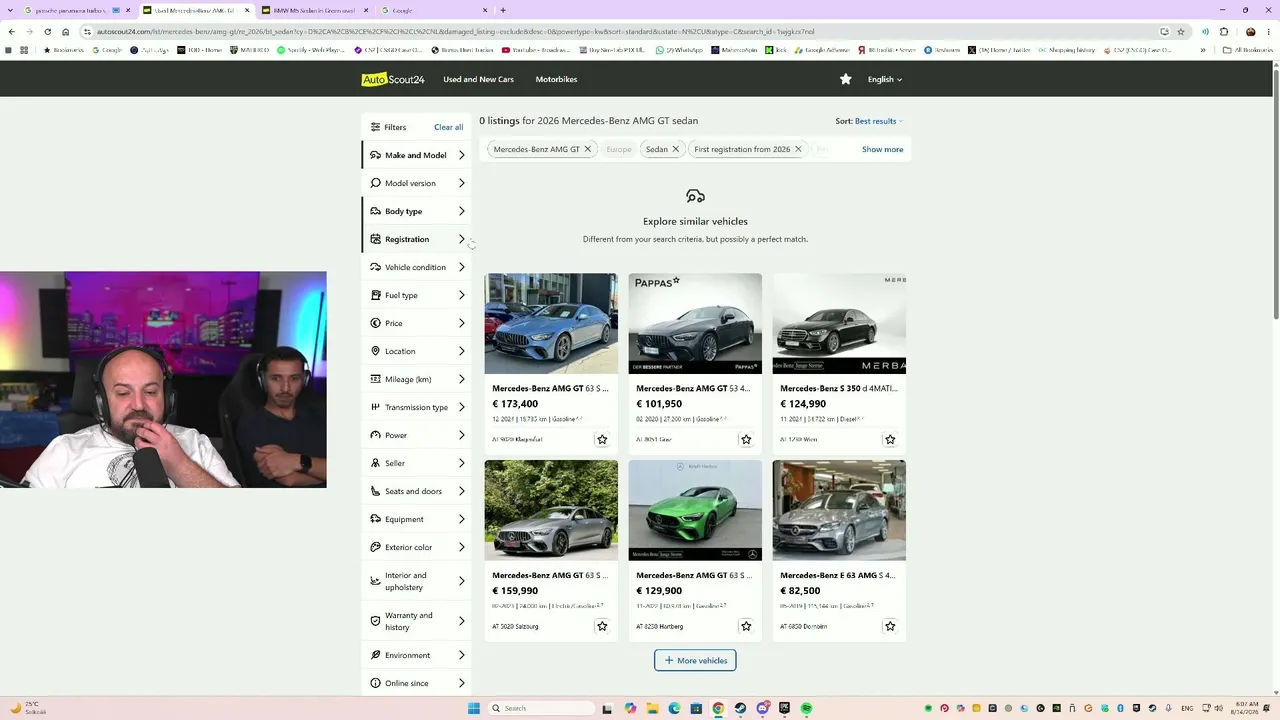Favorite the € 159,990 AMG GT listing
1280x720 pixels.
(602, 626)
